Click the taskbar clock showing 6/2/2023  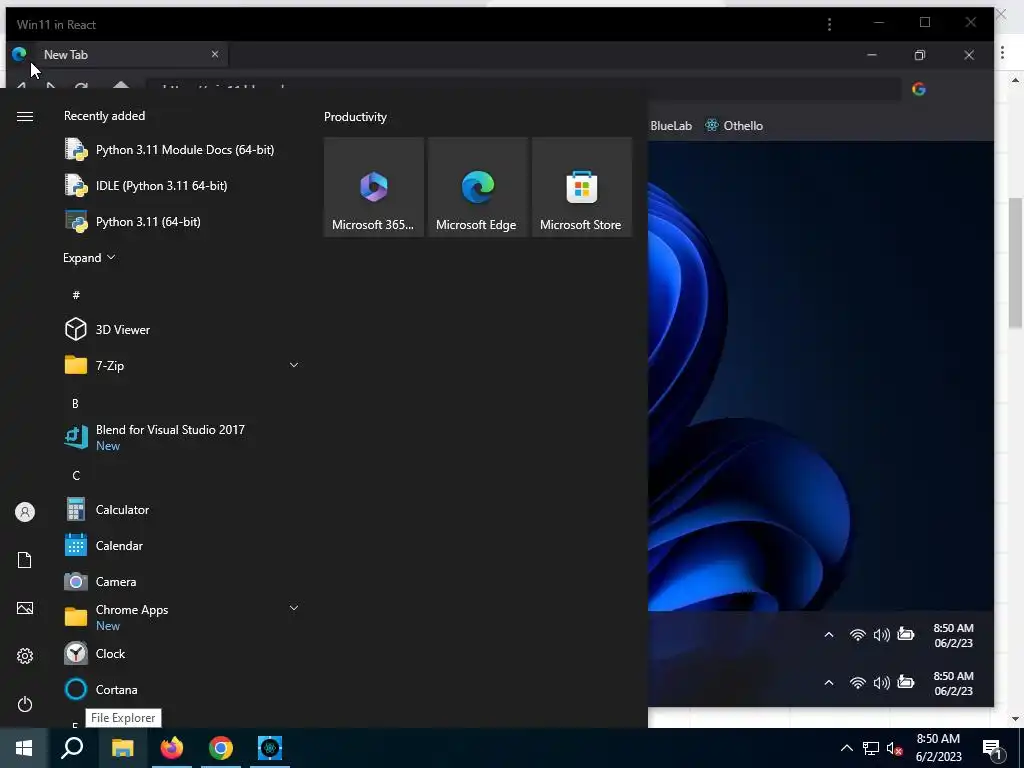click(938, 748)
